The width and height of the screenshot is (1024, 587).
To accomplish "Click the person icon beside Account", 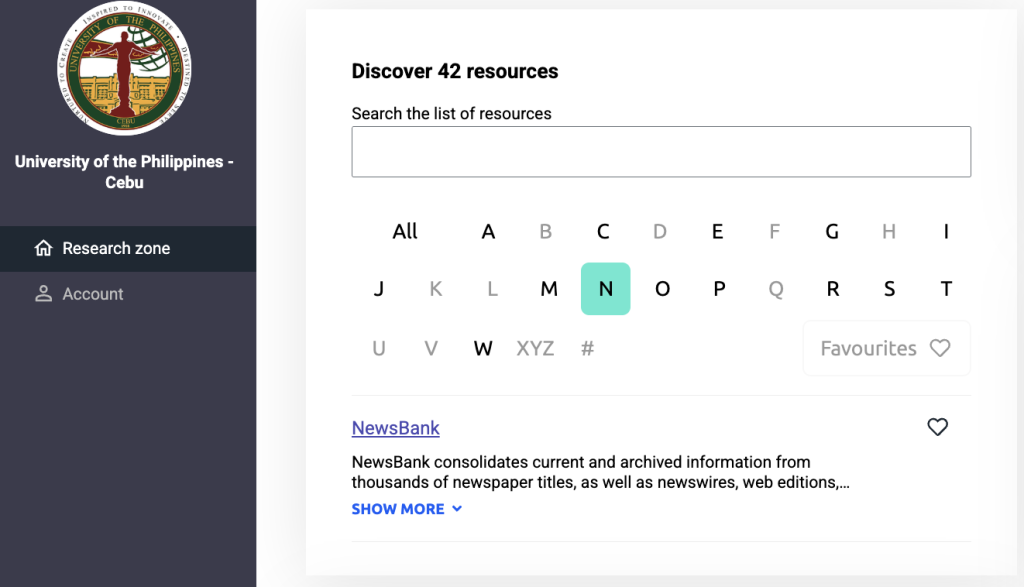I will [43, 294].
